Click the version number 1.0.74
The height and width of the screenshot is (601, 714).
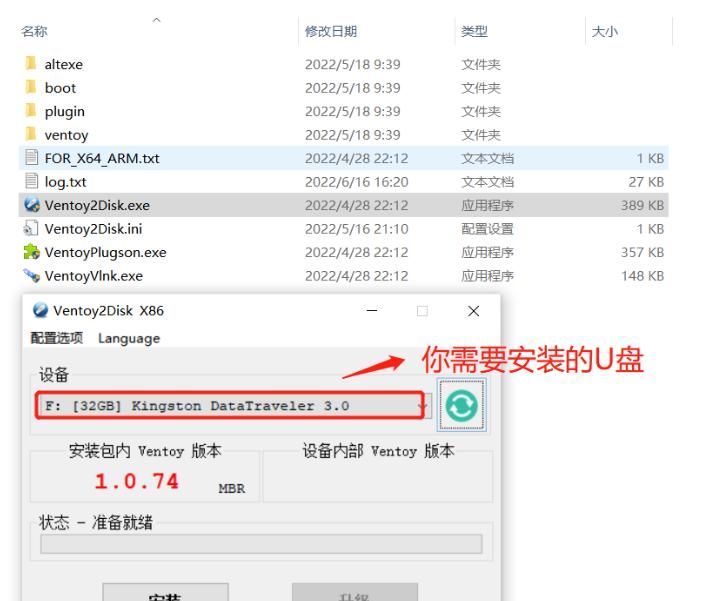136,481
